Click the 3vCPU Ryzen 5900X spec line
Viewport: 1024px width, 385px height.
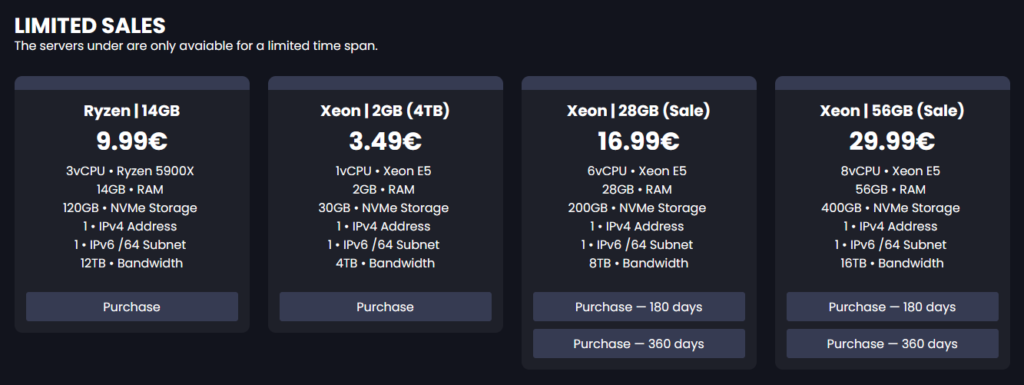(x=132, y=172)
